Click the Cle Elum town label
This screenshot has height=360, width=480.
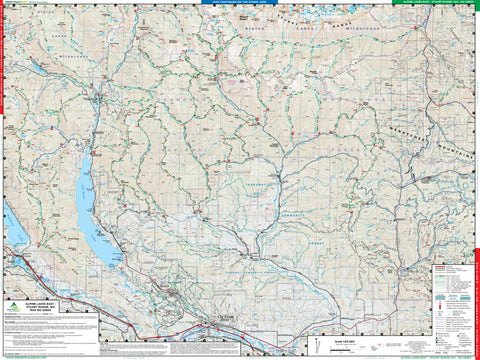(x=226, y=317)
